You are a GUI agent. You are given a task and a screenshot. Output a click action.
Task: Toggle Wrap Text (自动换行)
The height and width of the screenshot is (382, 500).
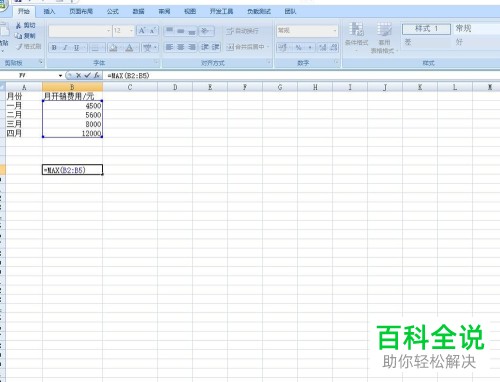242,31
